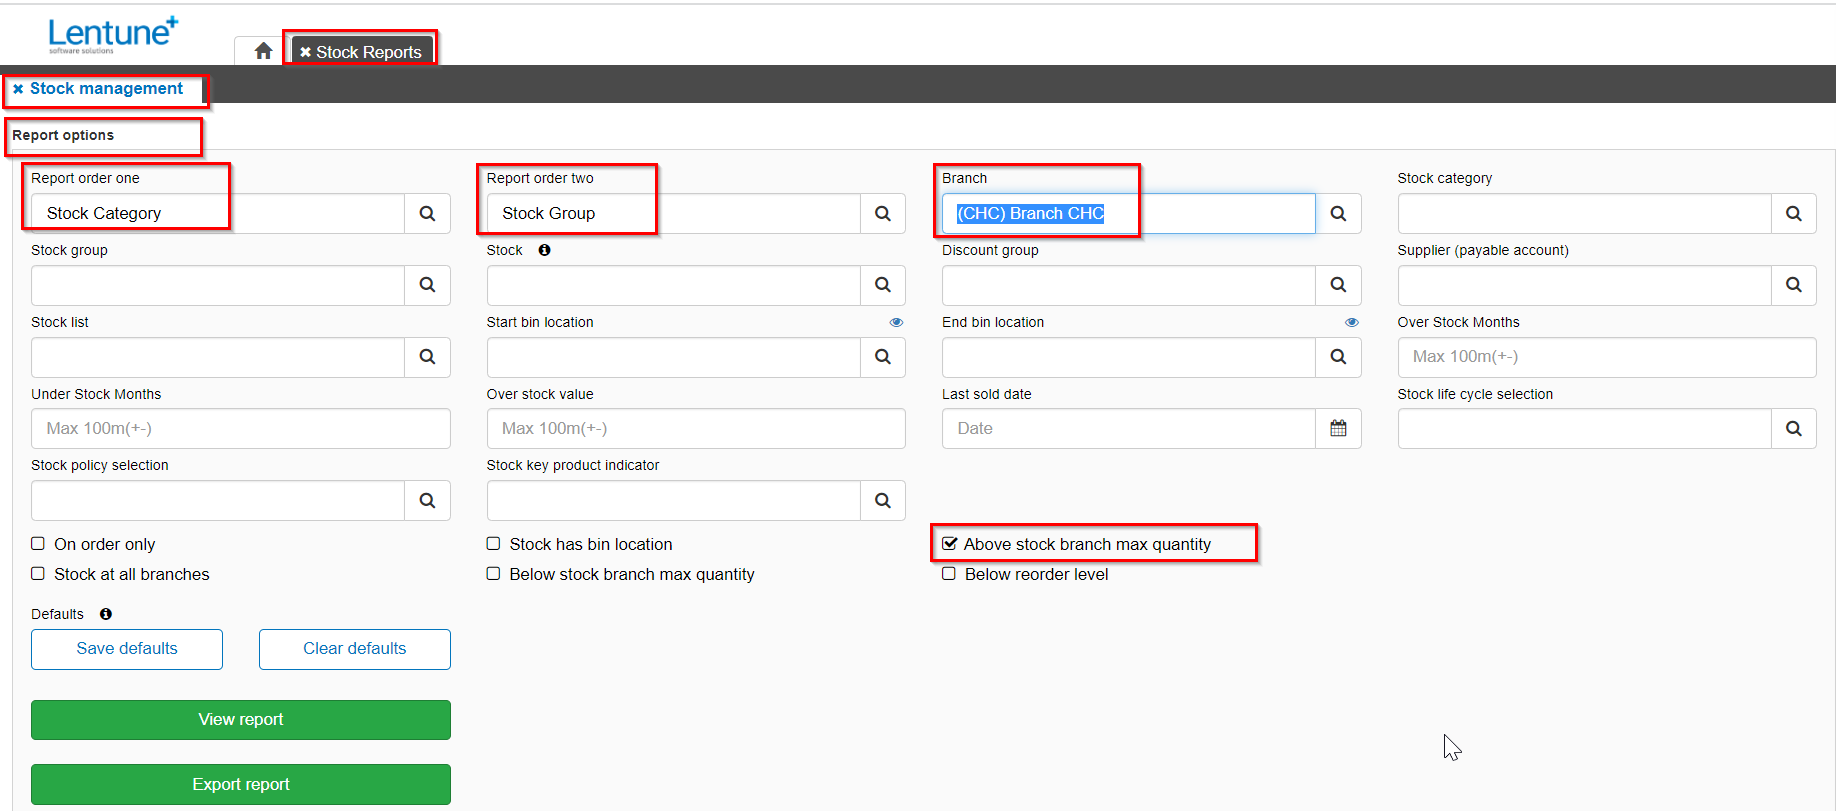
Task: Open the Stock lookup search
Action: click(883, 285)
